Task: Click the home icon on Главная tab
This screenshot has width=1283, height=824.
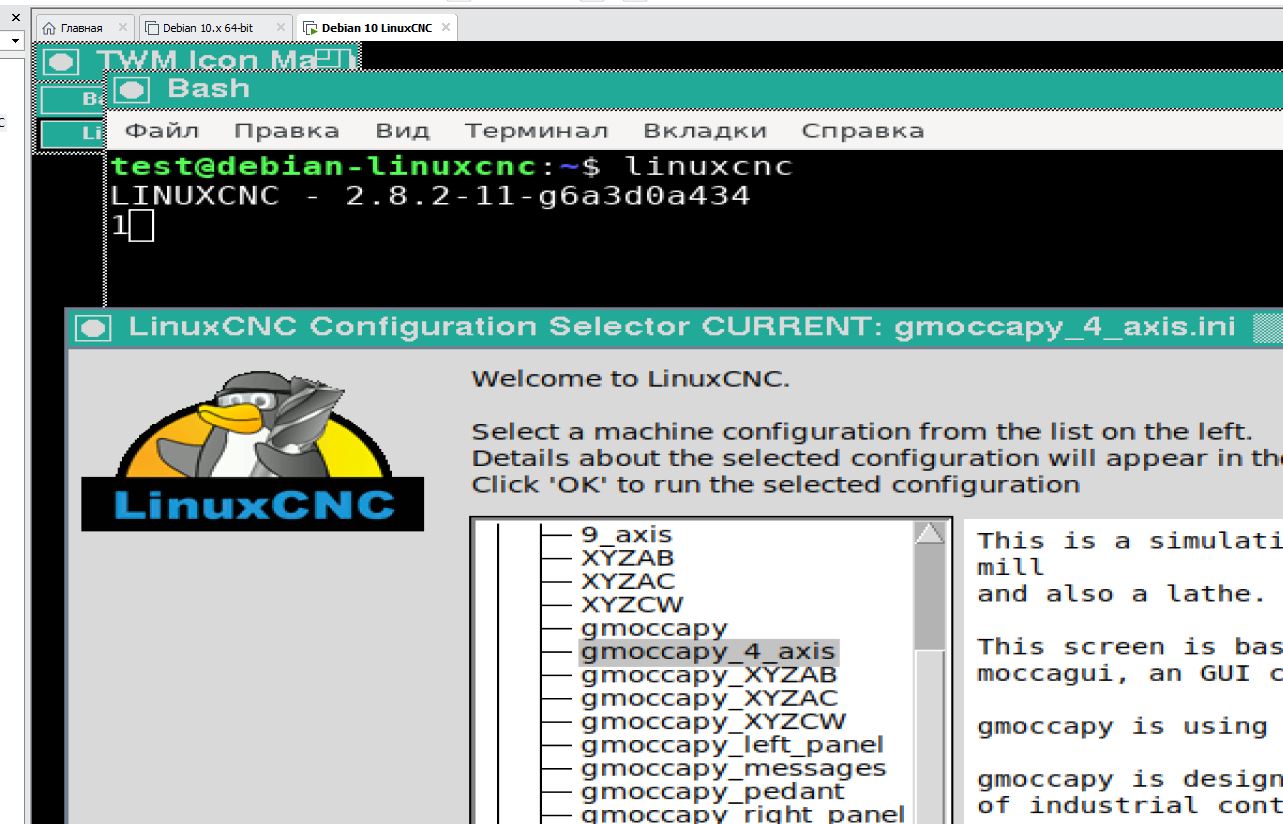Action: click(x=49, y=28)
